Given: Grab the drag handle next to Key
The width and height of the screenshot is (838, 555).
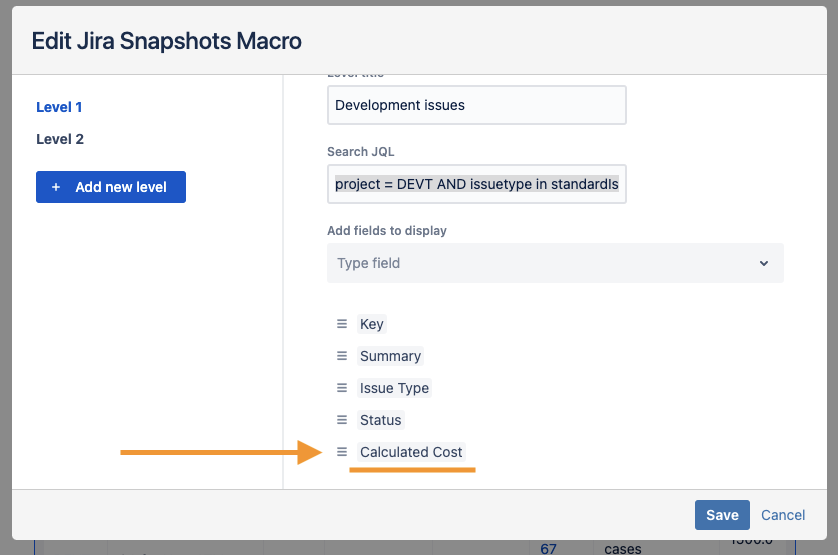Looking at the screenshot, I should click(x=342, y=324).
